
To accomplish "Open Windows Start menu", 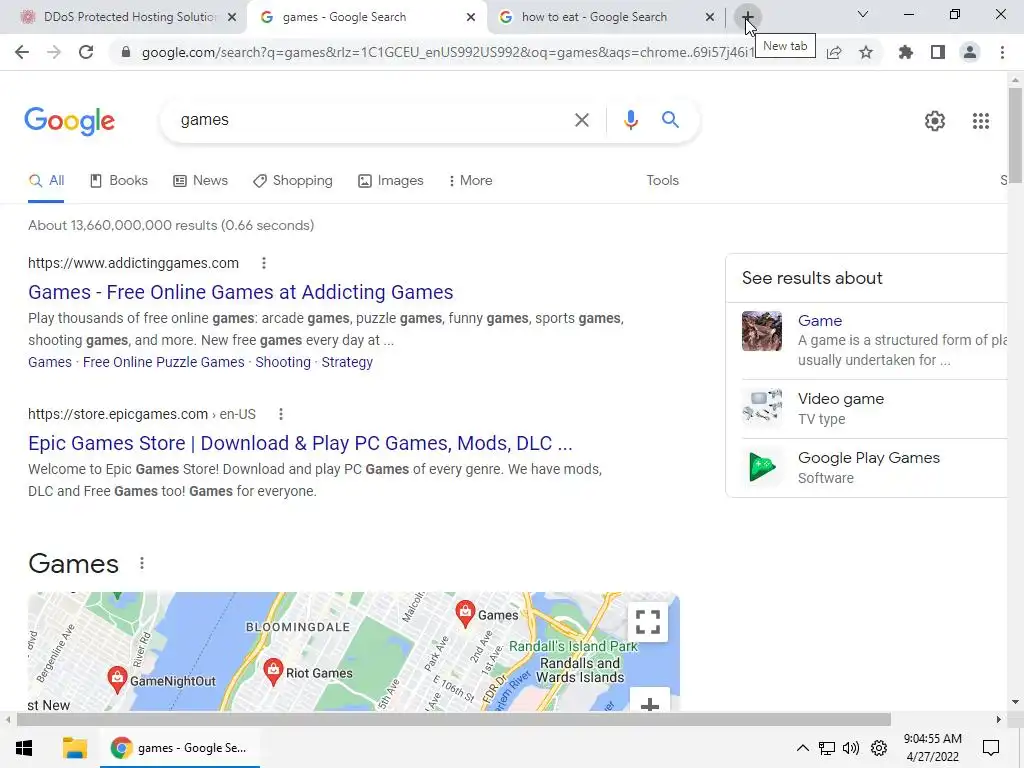I will (24, 748).
